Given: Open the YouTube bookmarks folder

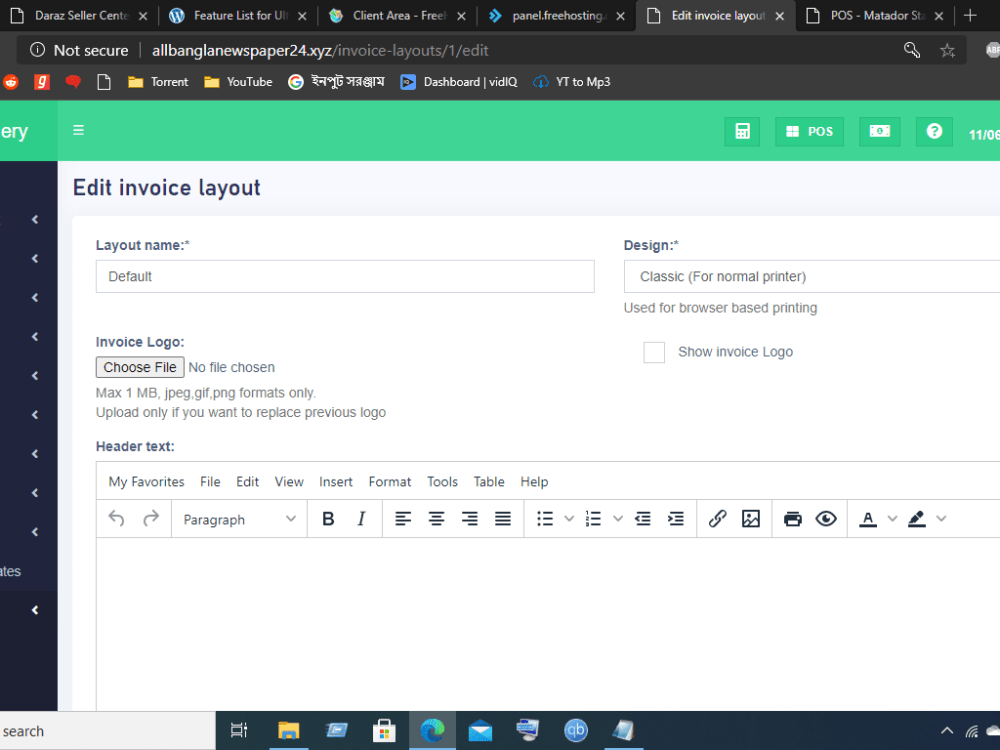Looking at the screenshot, I should tap(239, 82).
